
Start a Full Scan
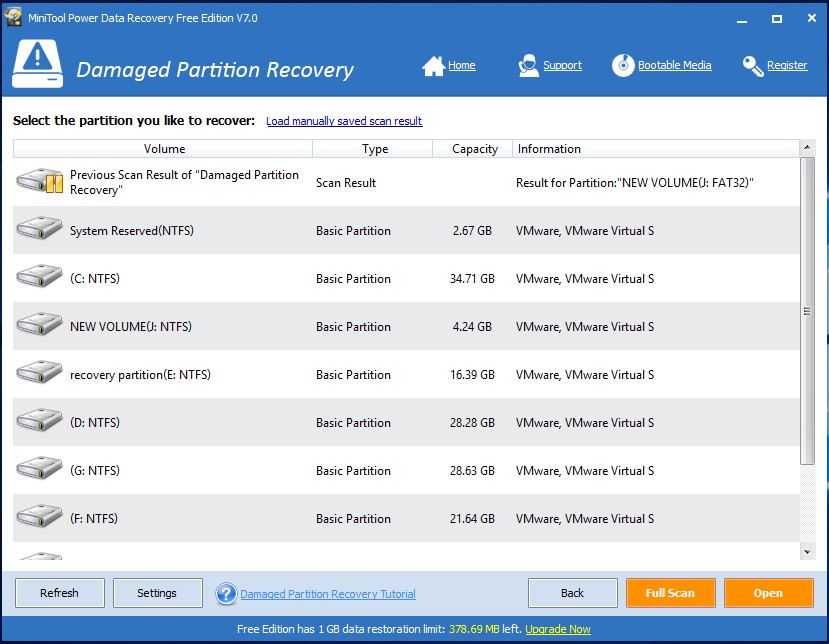tap(670, 593)
